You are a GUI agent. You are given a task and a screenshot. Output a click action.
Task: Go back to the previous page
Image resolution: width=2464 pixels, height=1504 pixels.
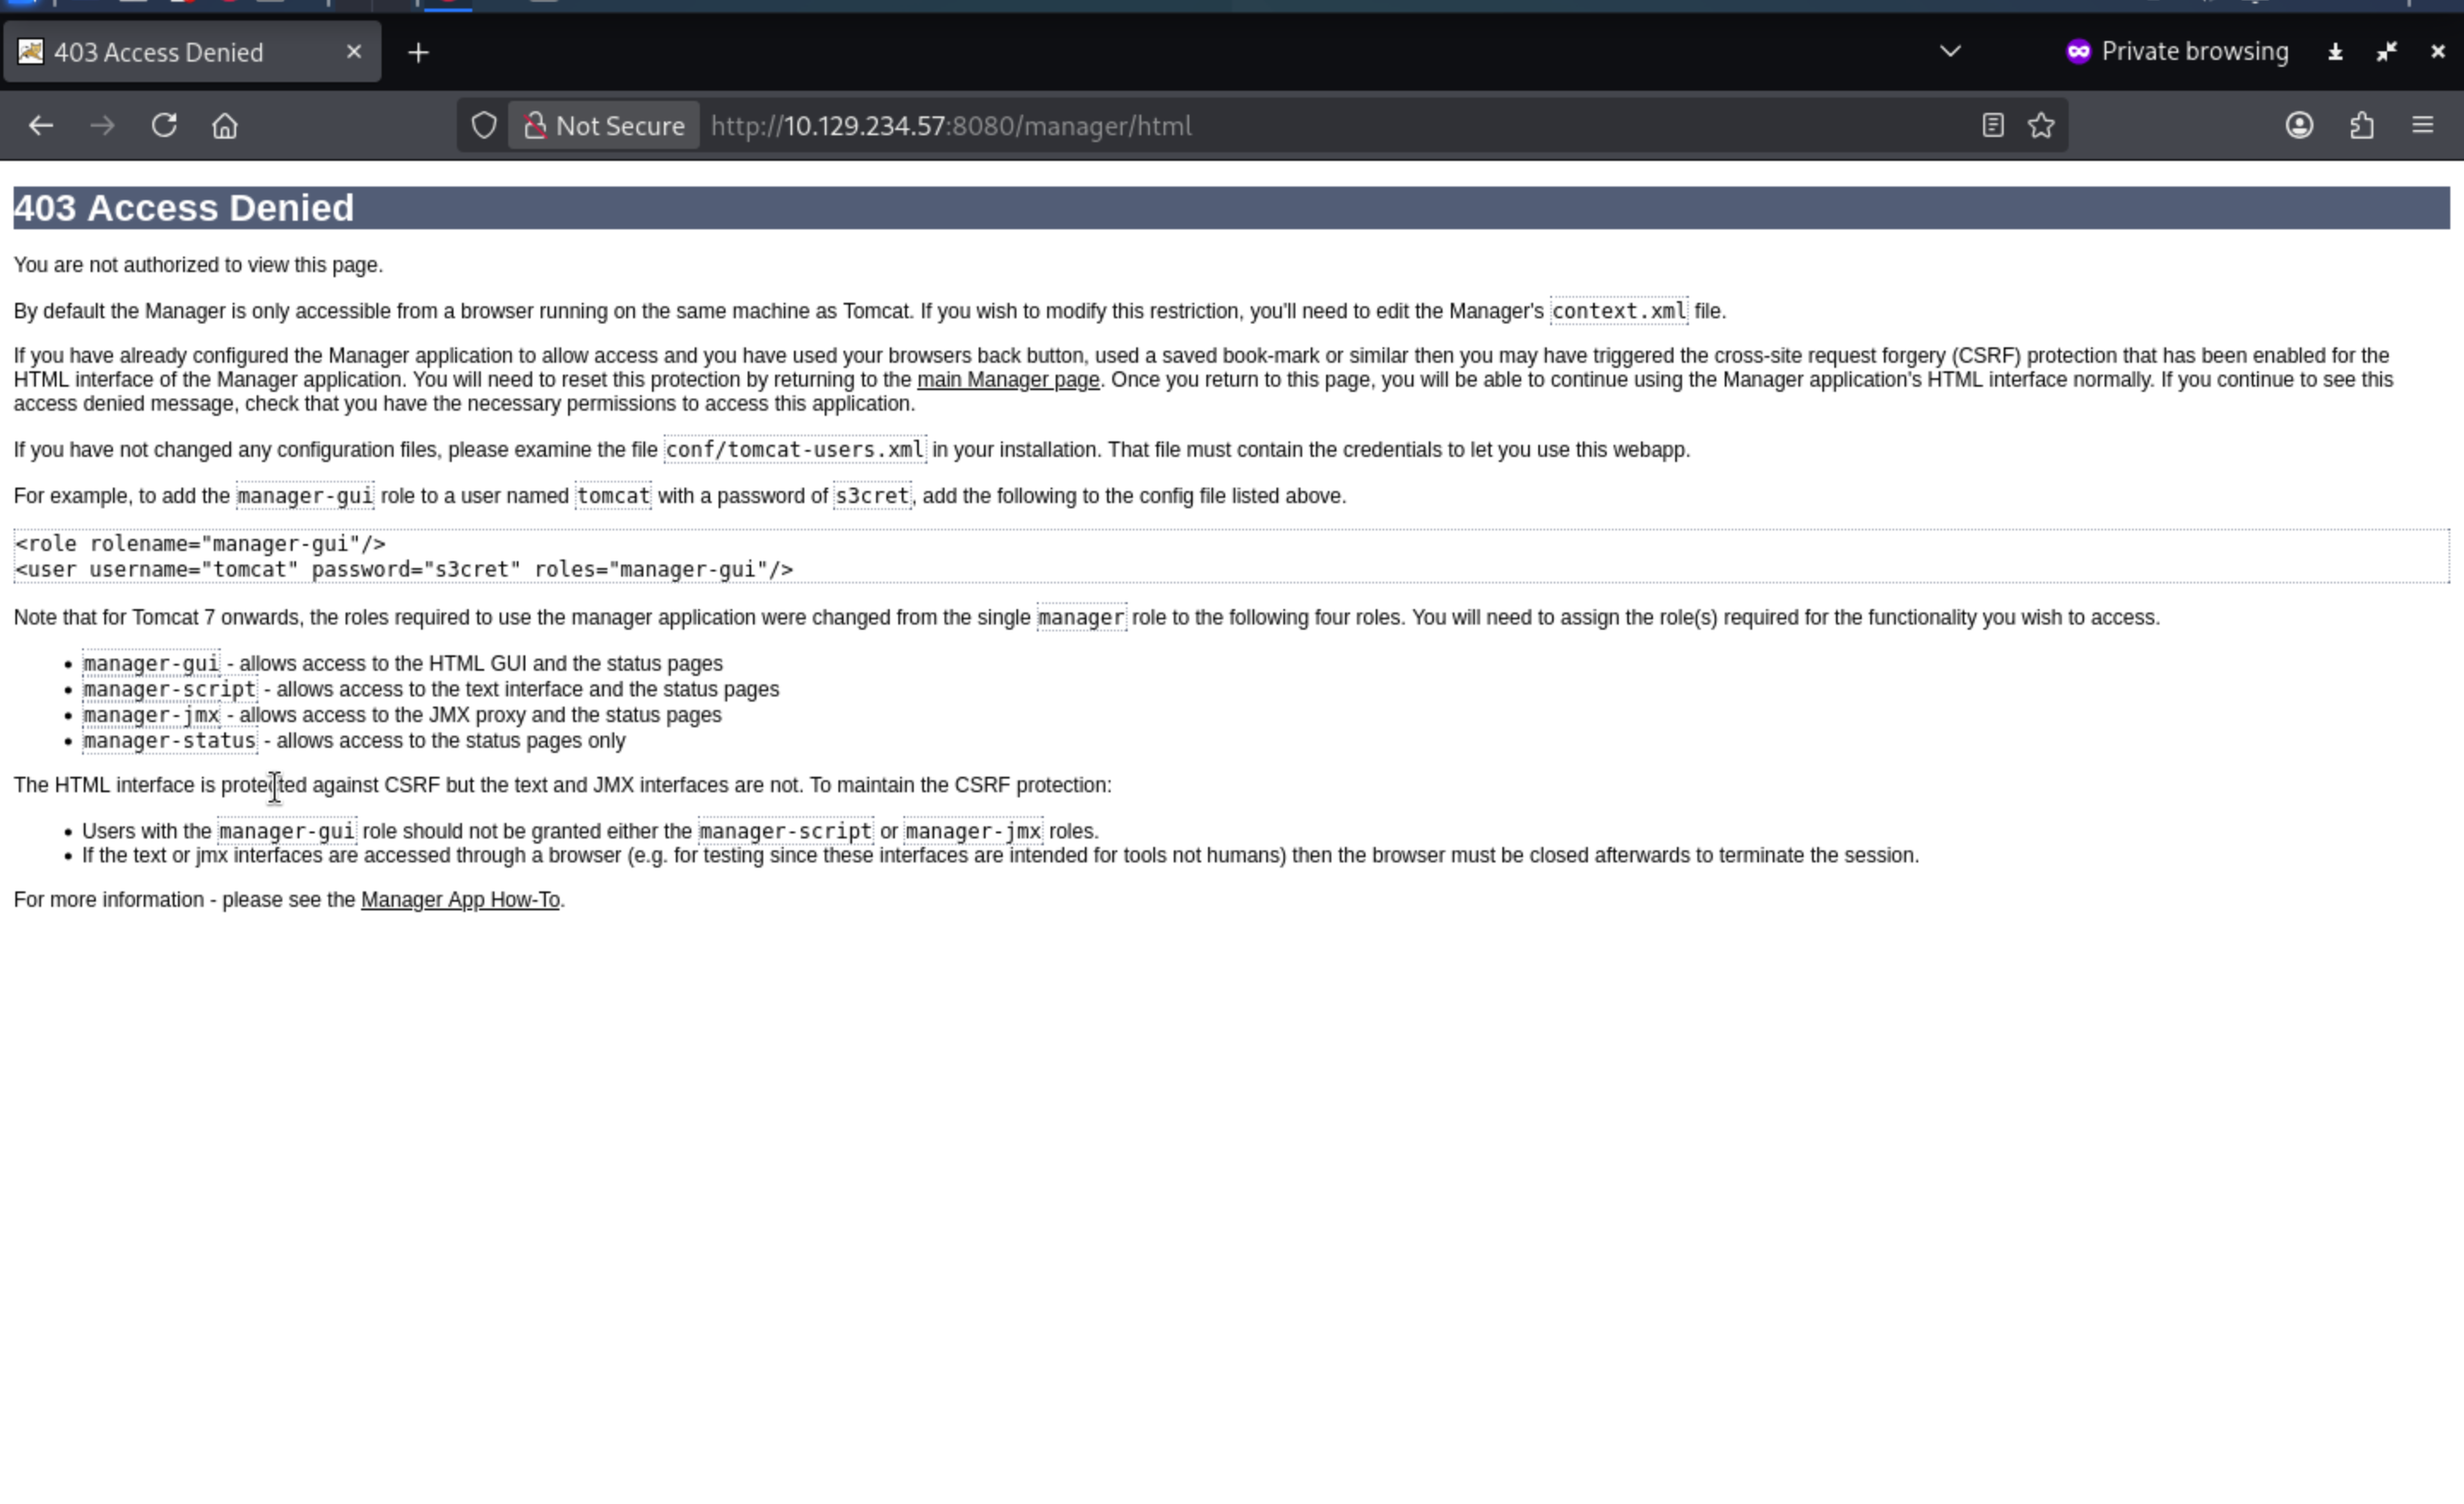41,126
